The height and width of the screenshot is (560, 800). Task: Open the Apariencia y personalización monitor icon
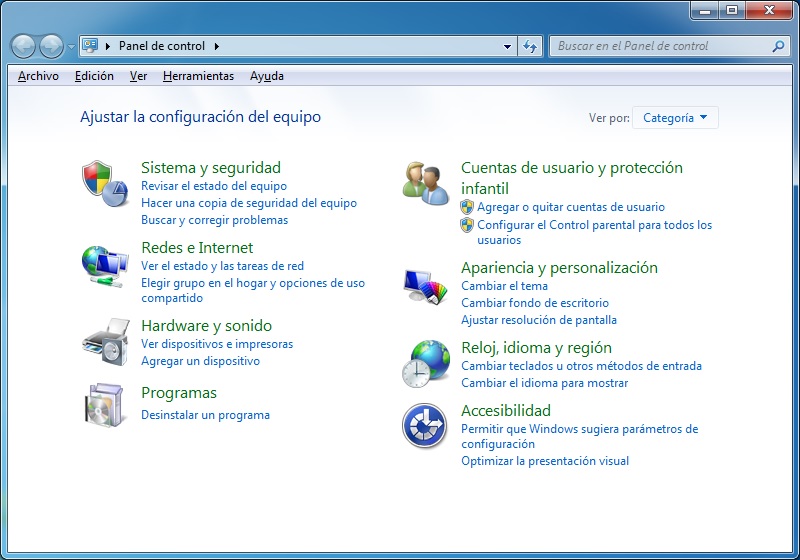426,286
